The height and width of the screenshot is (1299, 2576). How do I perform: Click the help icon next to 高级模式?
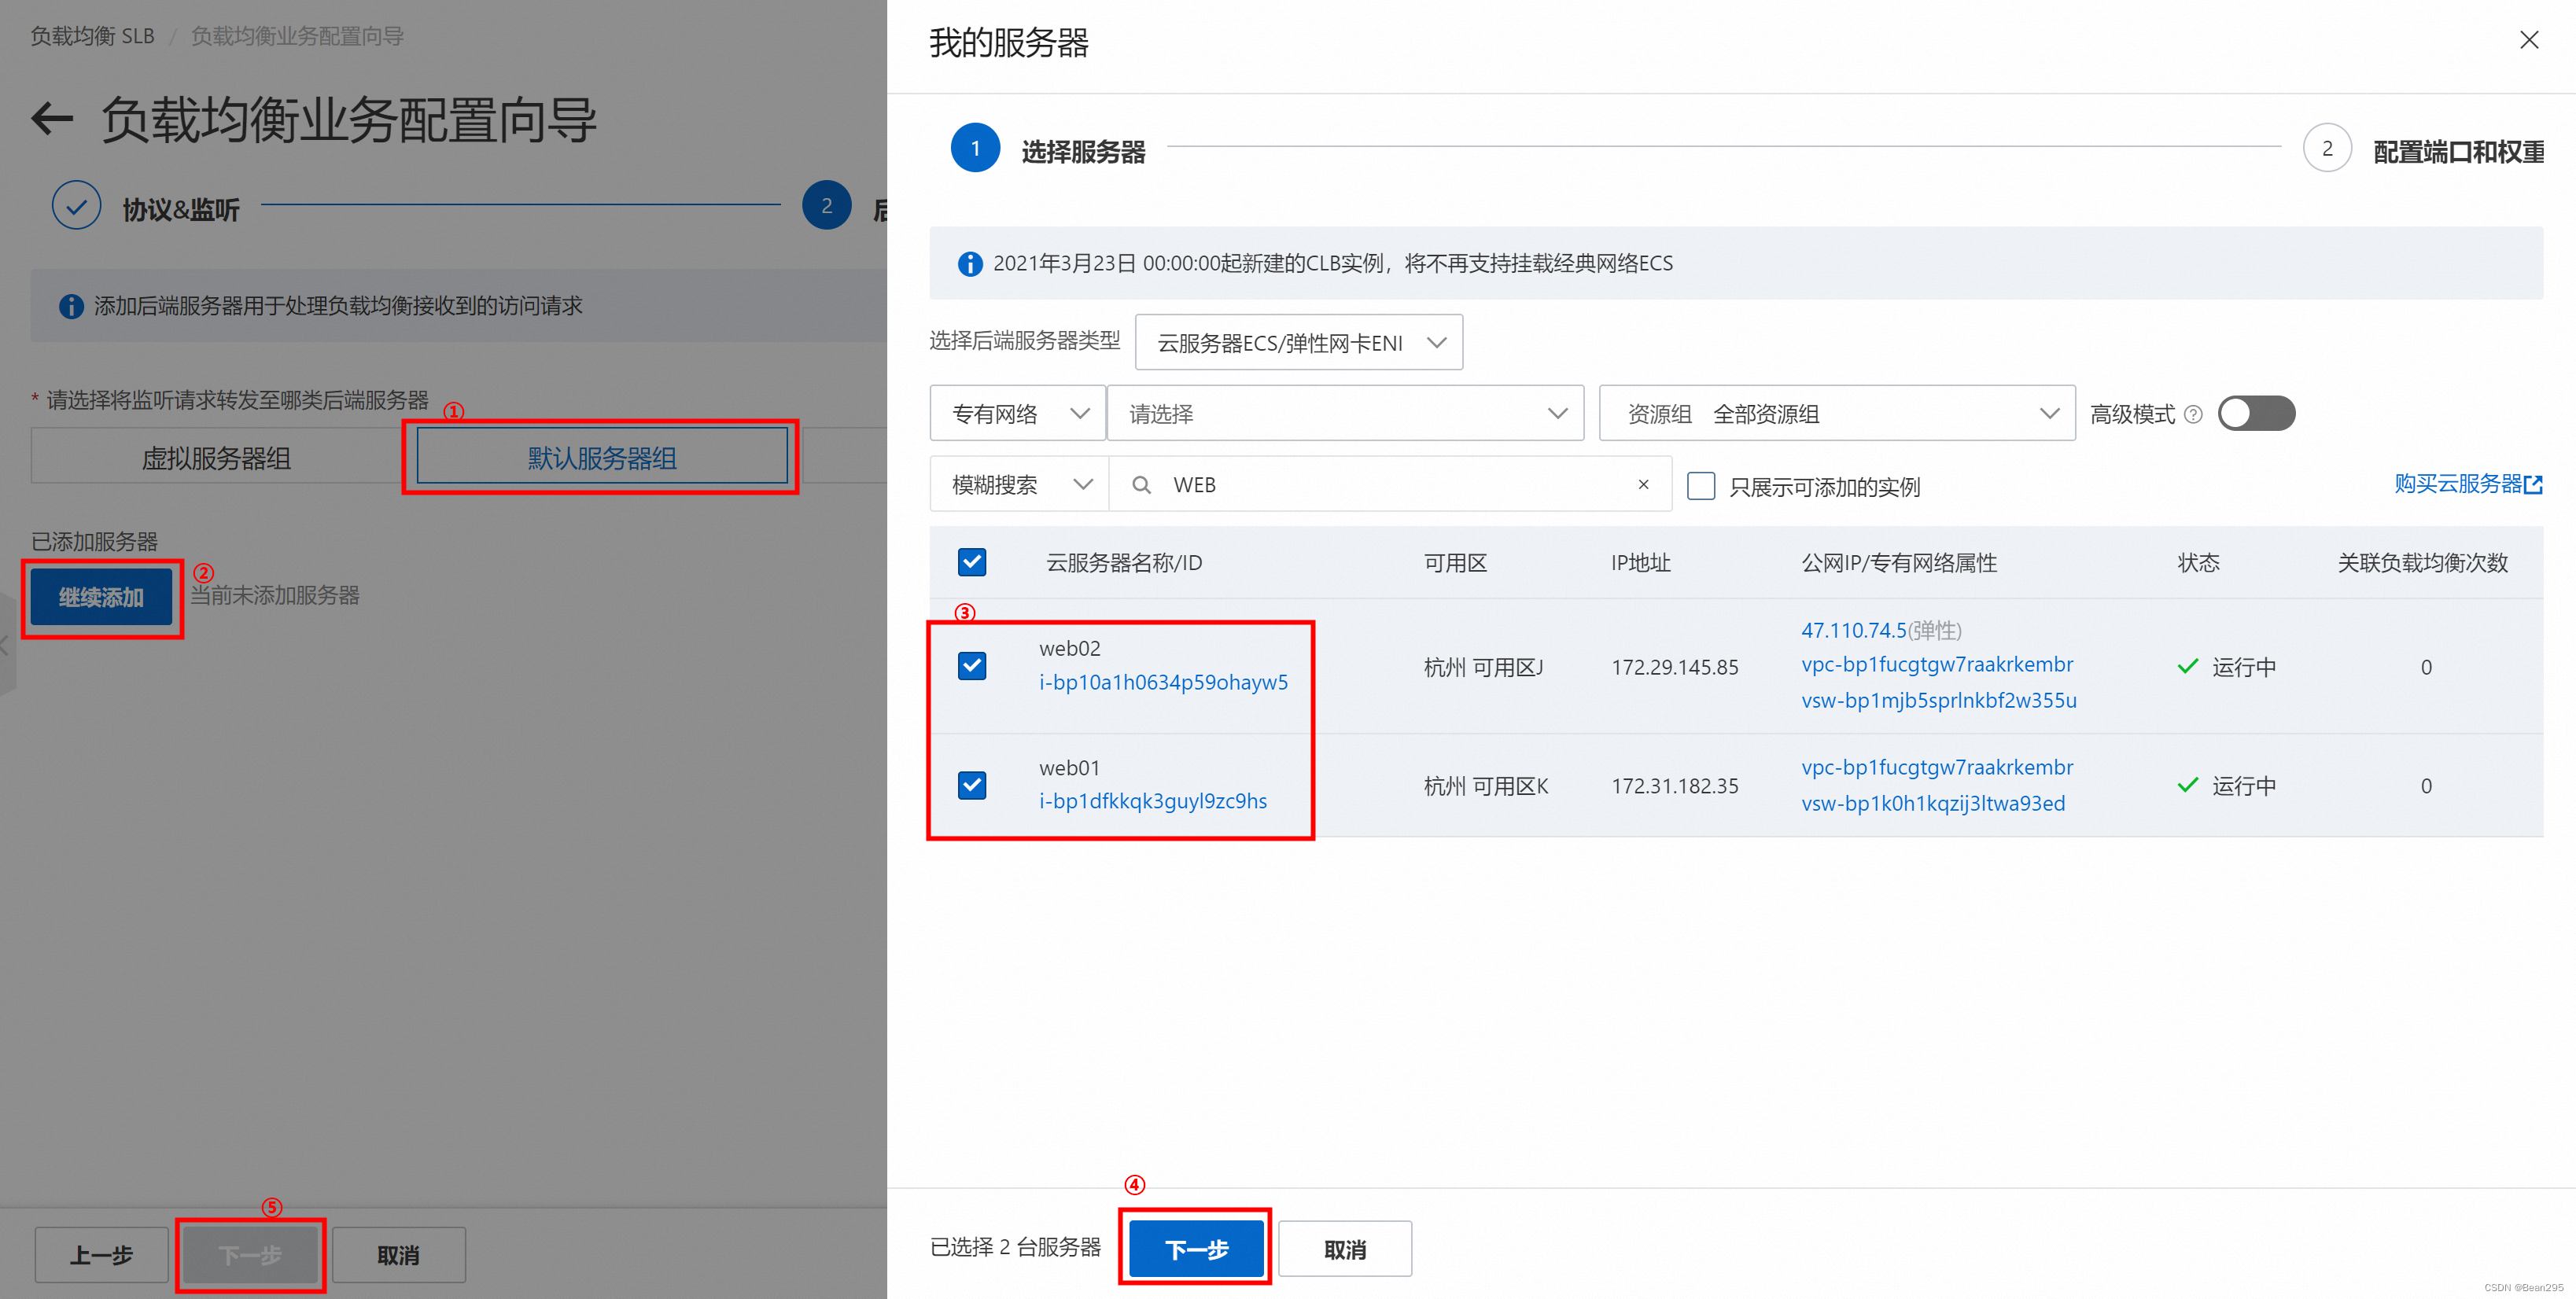tap(2193, 414)
